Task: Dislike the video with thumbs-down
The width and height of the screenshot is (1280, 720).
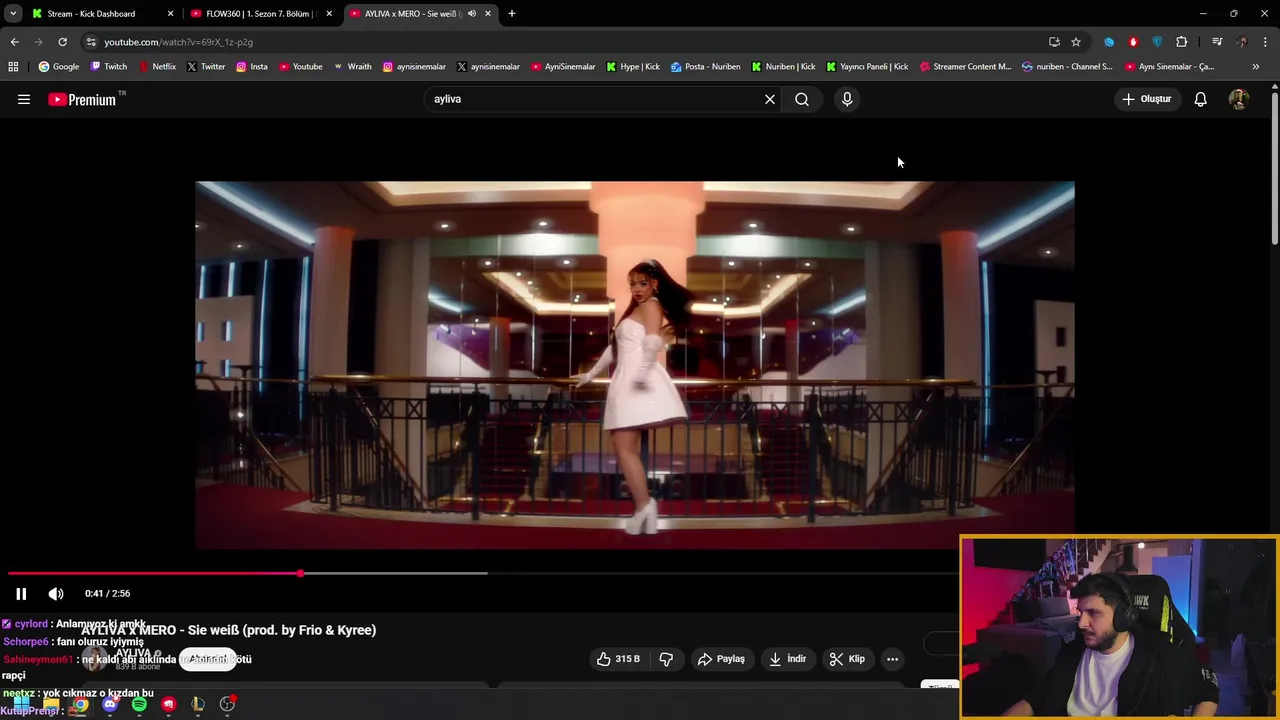Action: click(x=666, y=659)
